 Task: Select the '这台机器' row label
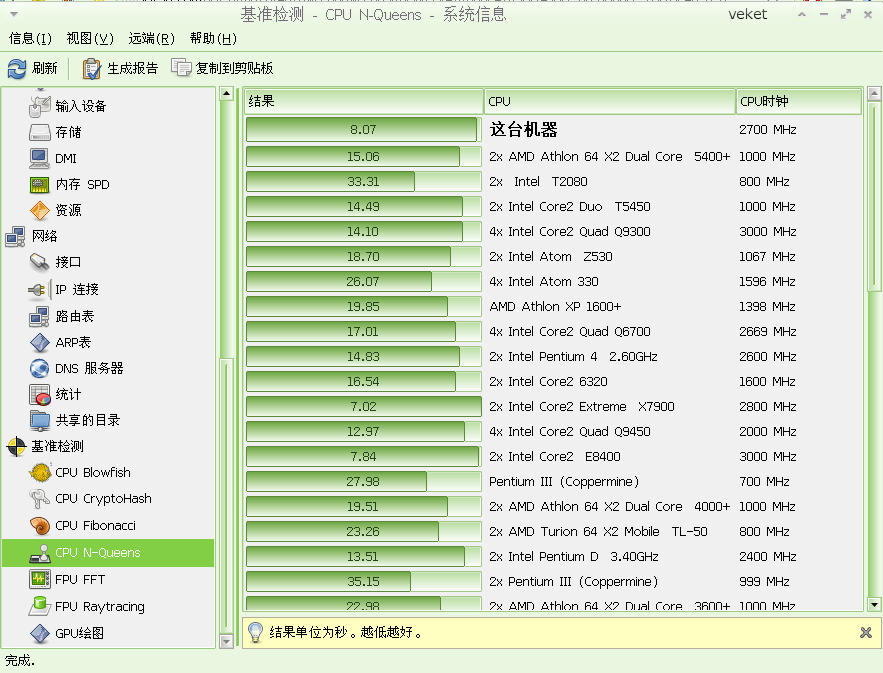[x=524, y=130]
